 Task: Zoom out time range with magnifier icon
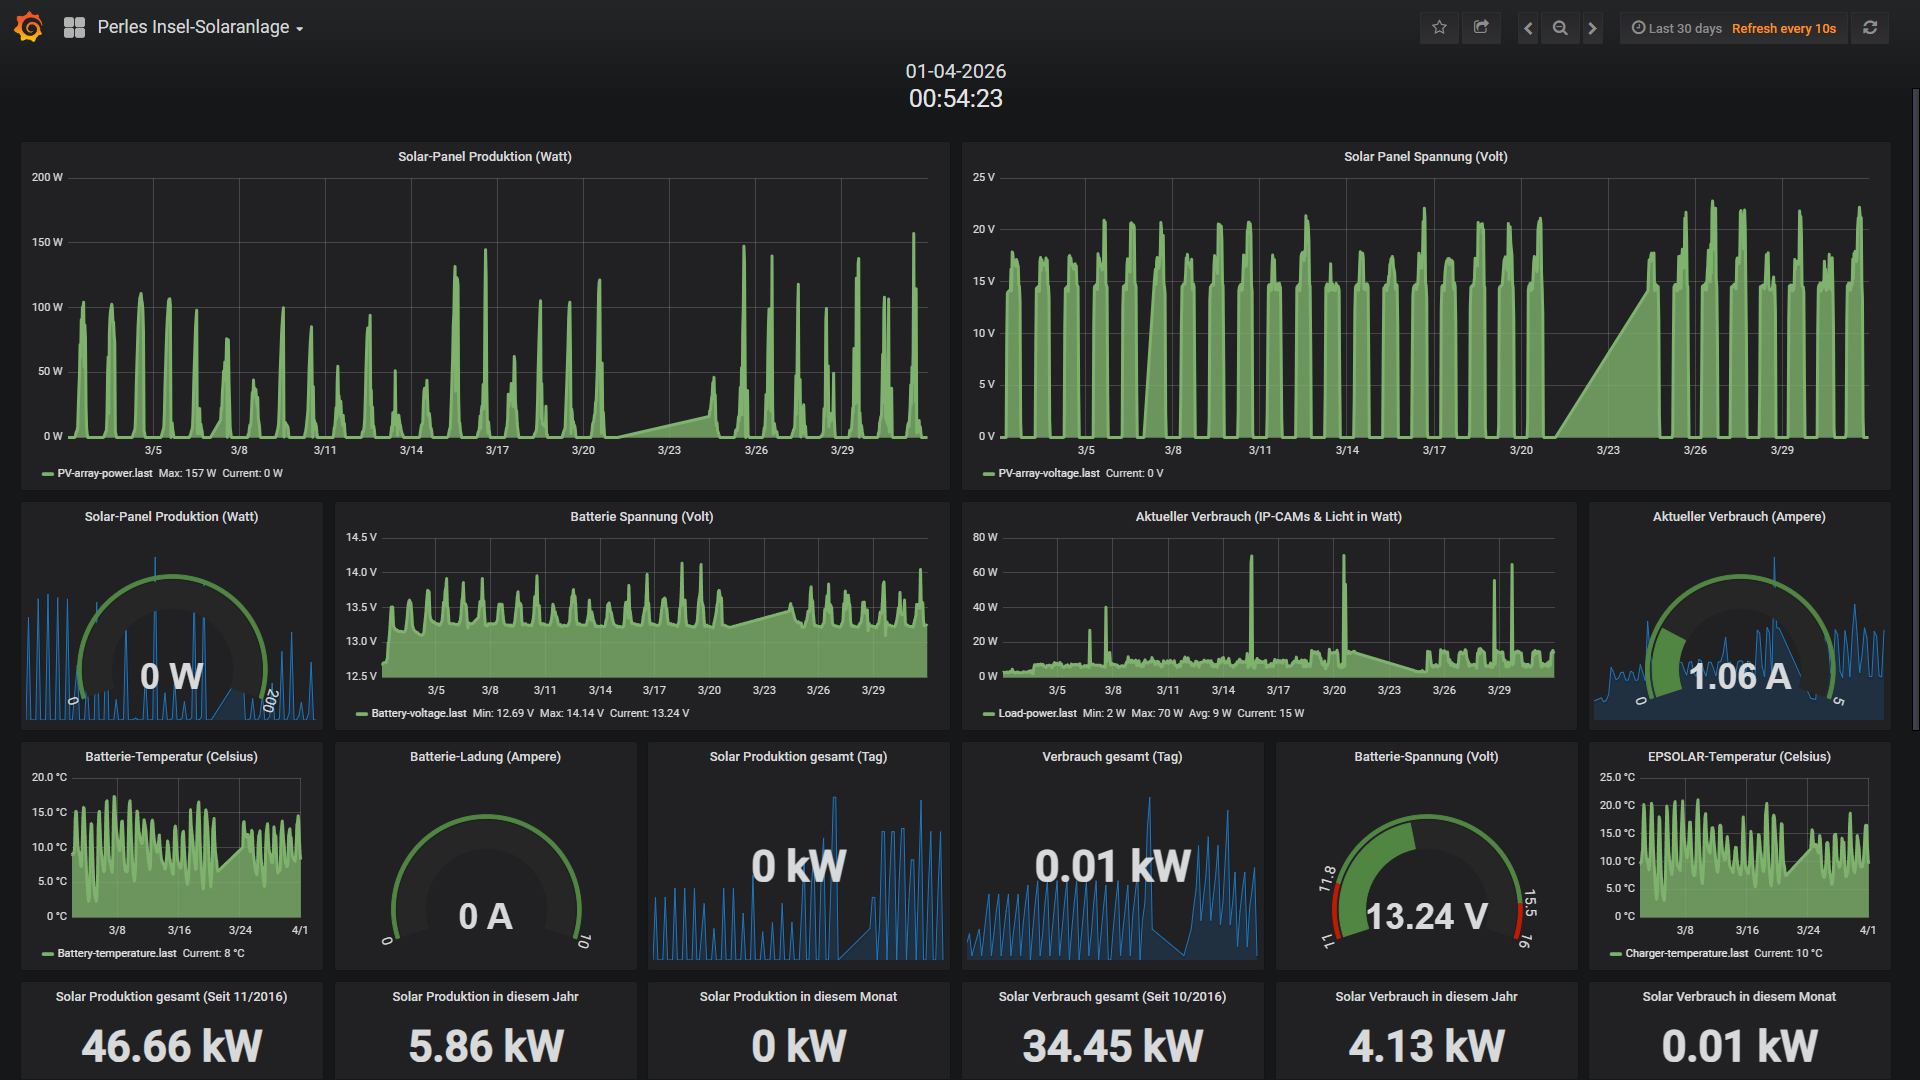click(x=1560, y=28)
